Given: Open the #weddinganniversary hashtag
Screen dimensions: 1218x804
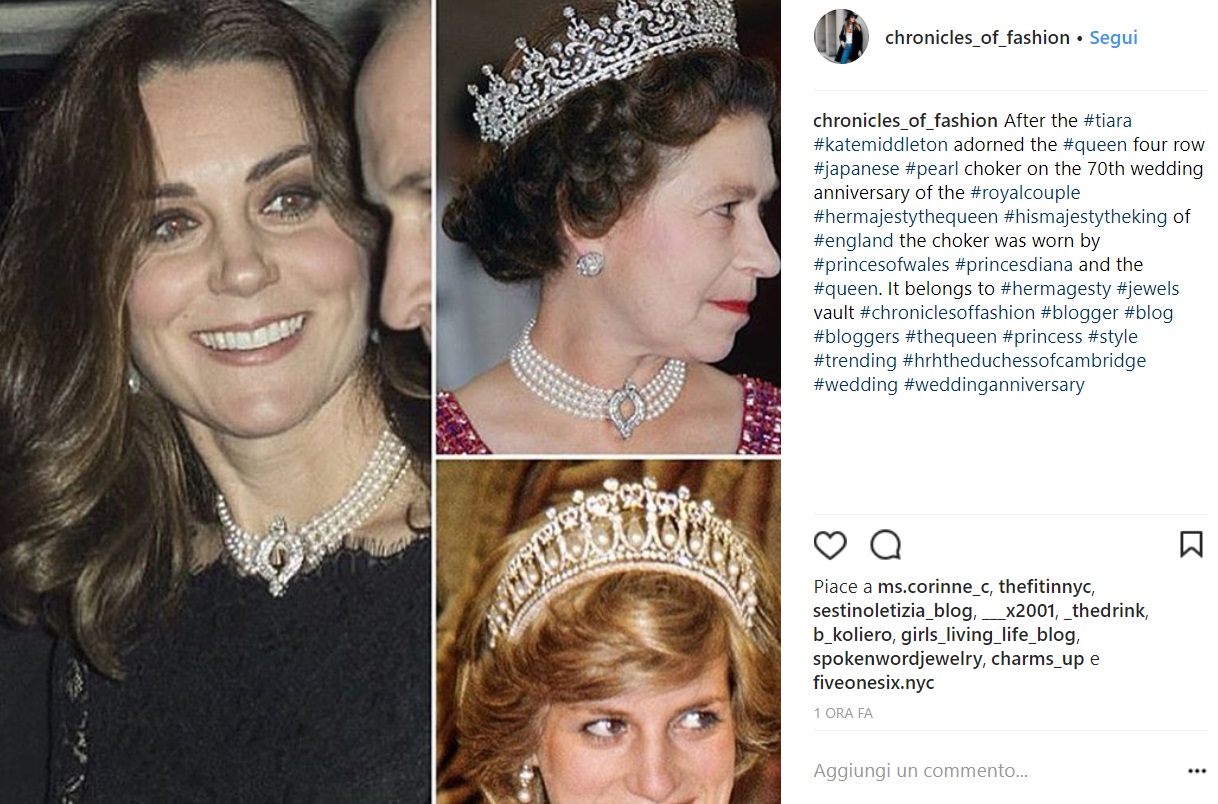Looking at the screenshot, I should pos(993,385).
